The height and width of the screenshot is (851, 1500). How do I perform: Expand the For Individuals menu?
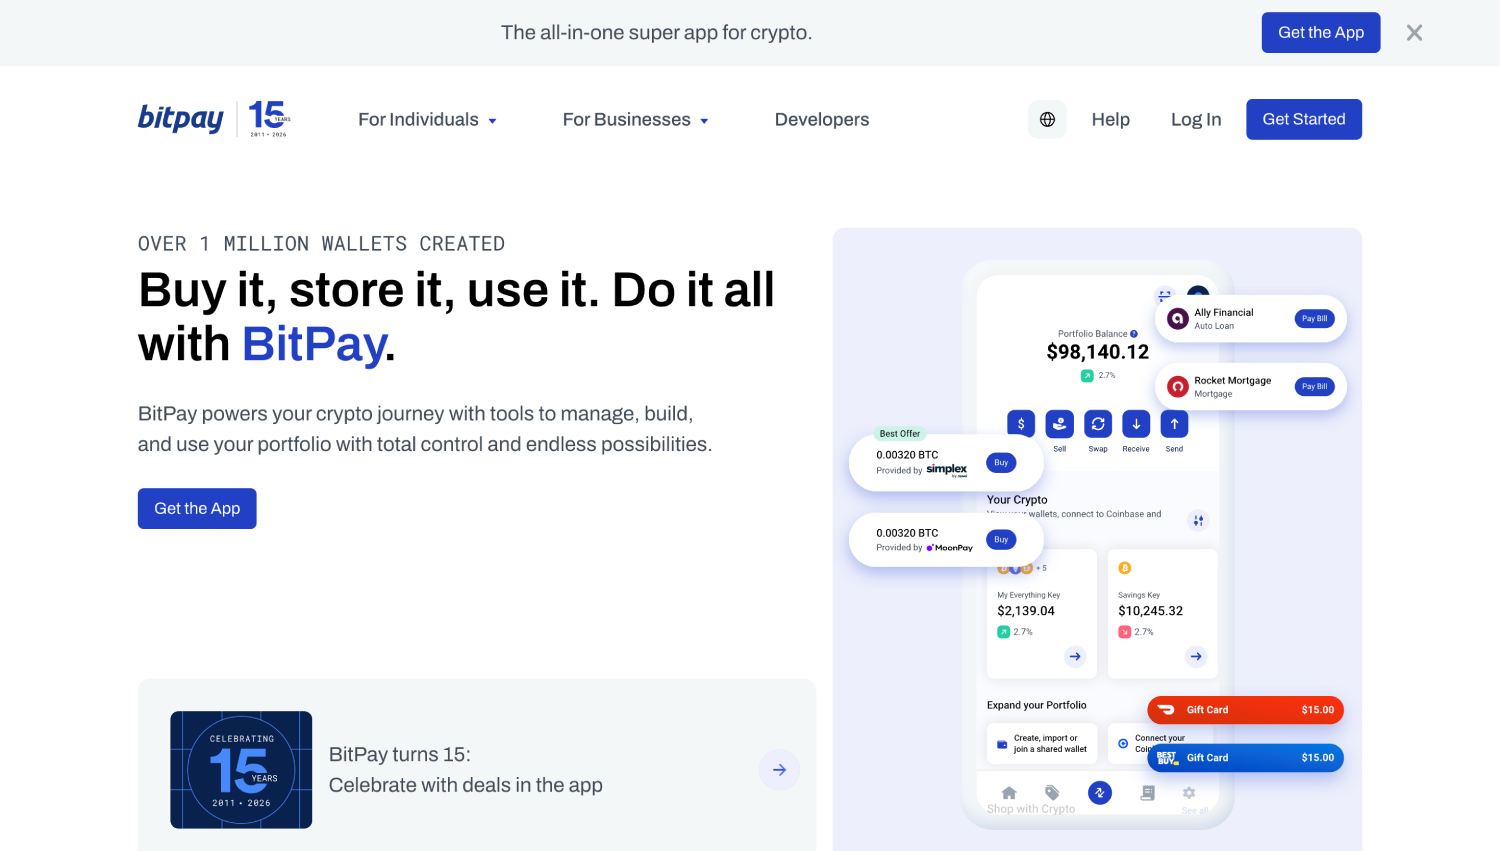[427, 120]
